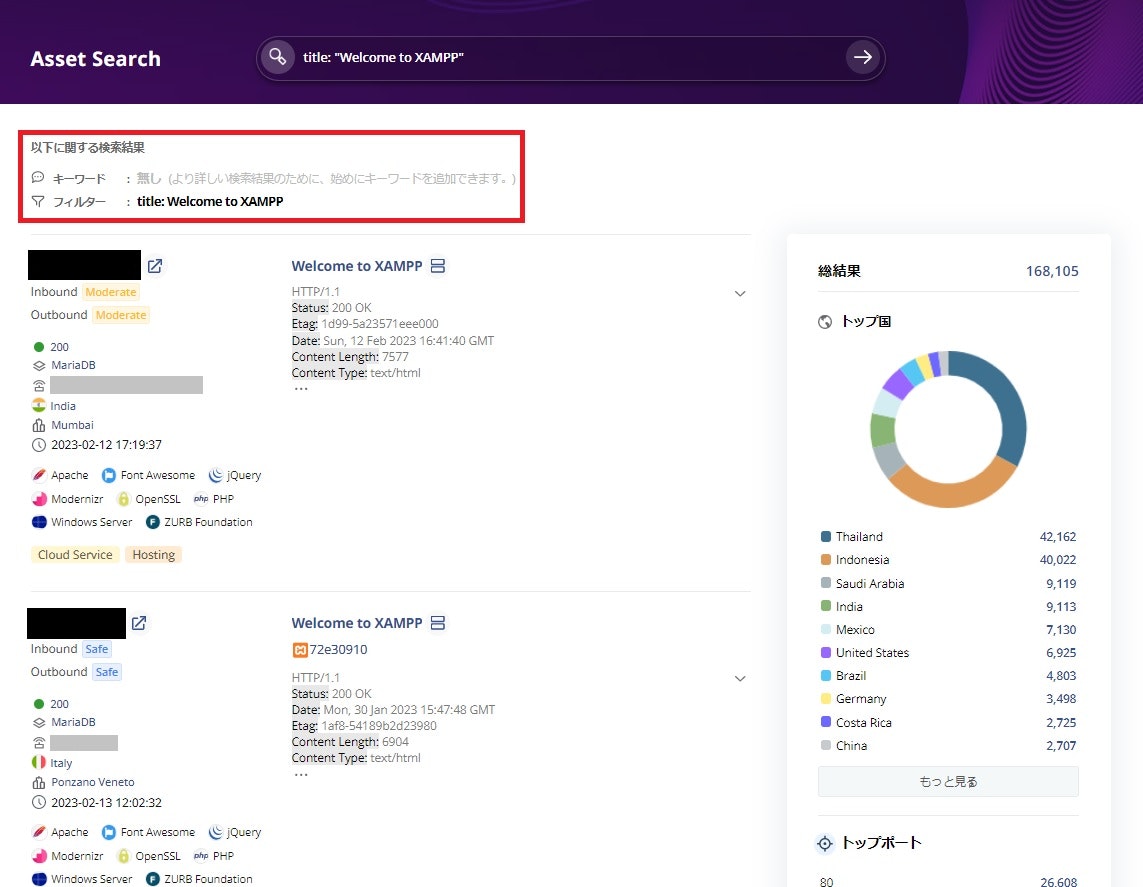The width and height of the screenshot is (1143, 887).
Task: Click server icon beside second Welcome to XAMPP
Action: 437,623
